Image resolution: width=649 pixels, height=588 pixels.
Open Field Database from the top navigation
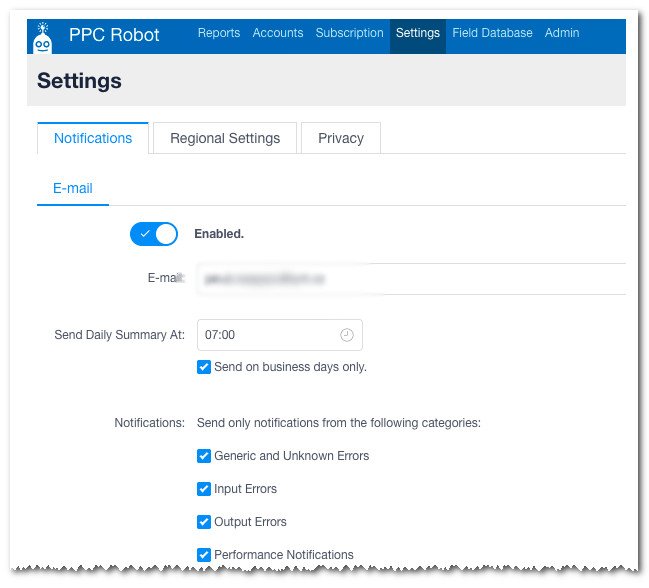[x=492, y=33]
